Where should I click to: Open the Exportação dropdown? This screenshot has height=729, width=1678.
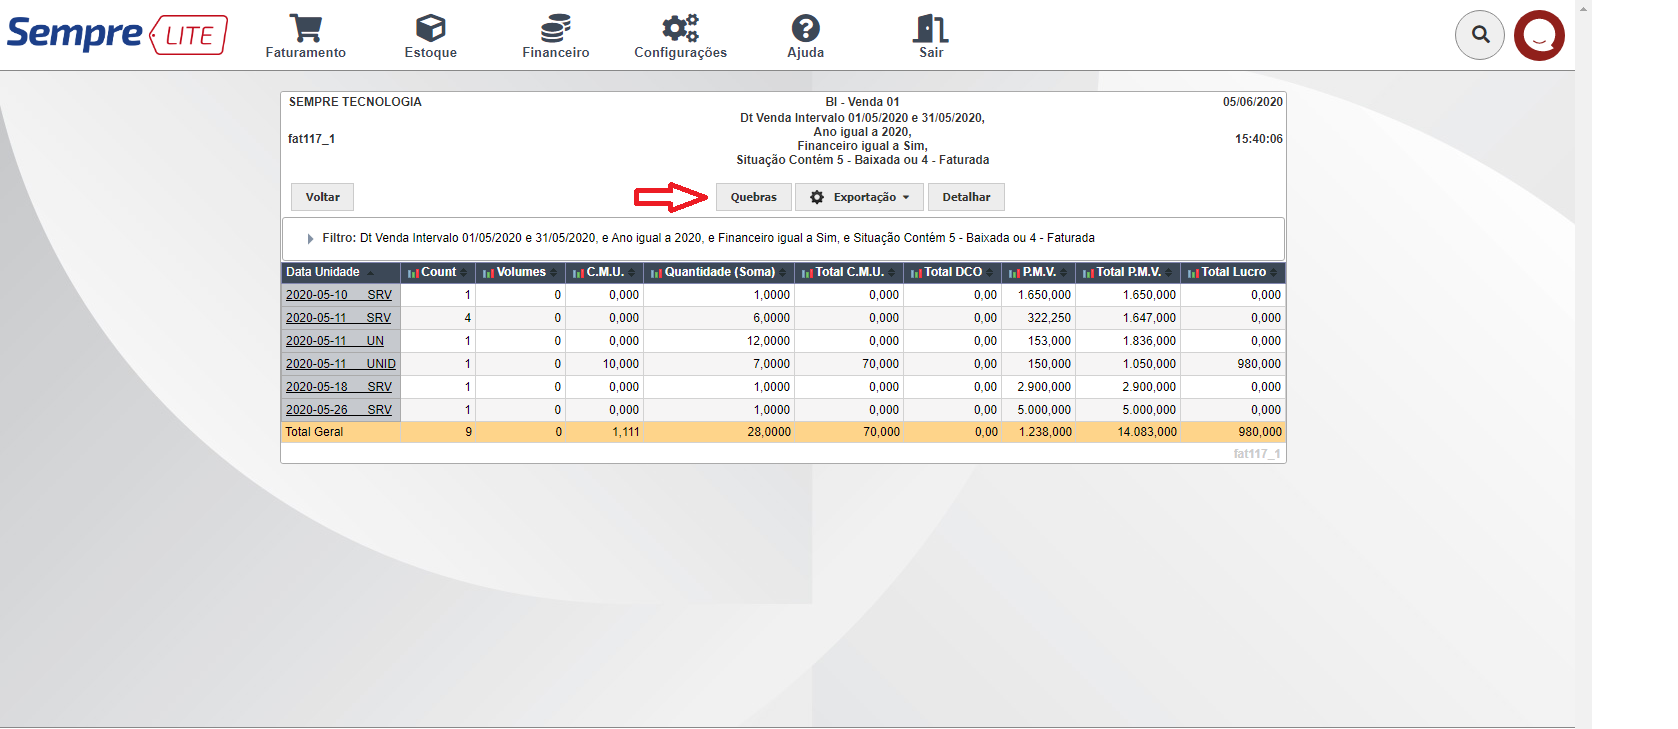pyautogui.click(x=859, y=197)
